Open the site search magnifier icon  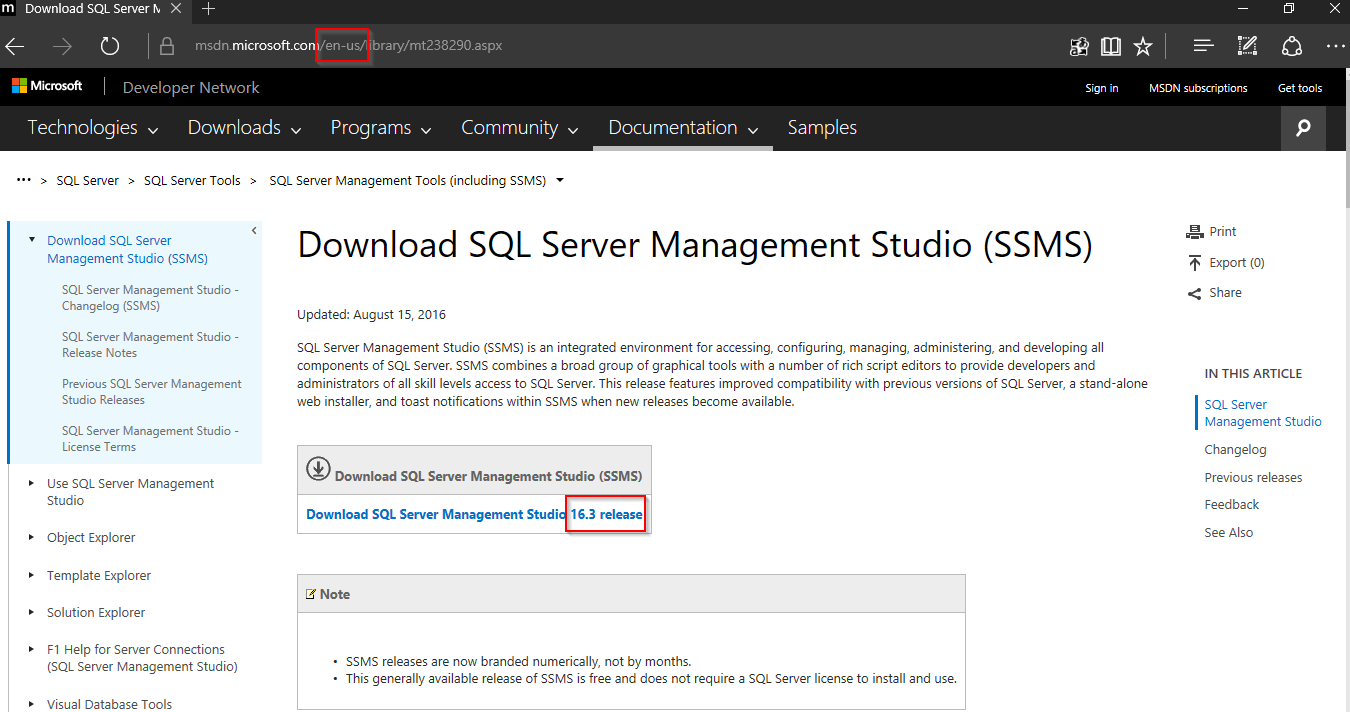point(1302,128)
